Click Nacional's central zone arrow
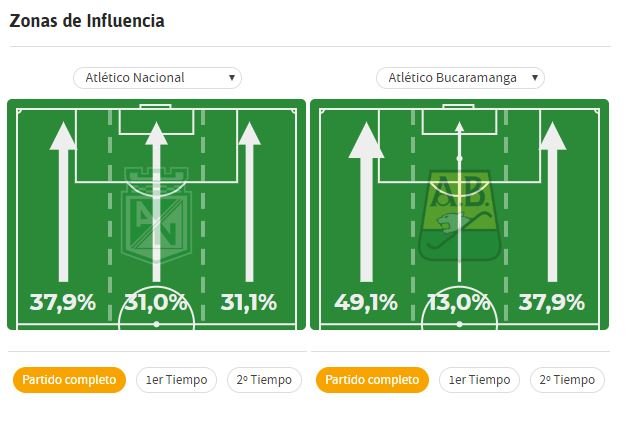This screenshot has width=628, height=442. (x=156, y=202)
